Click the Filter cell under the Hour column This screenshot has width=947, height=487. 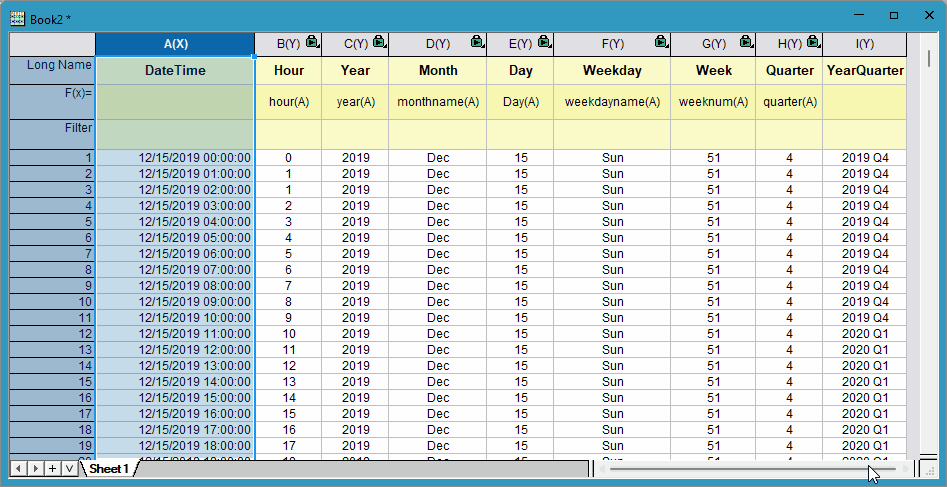point(288,134)
